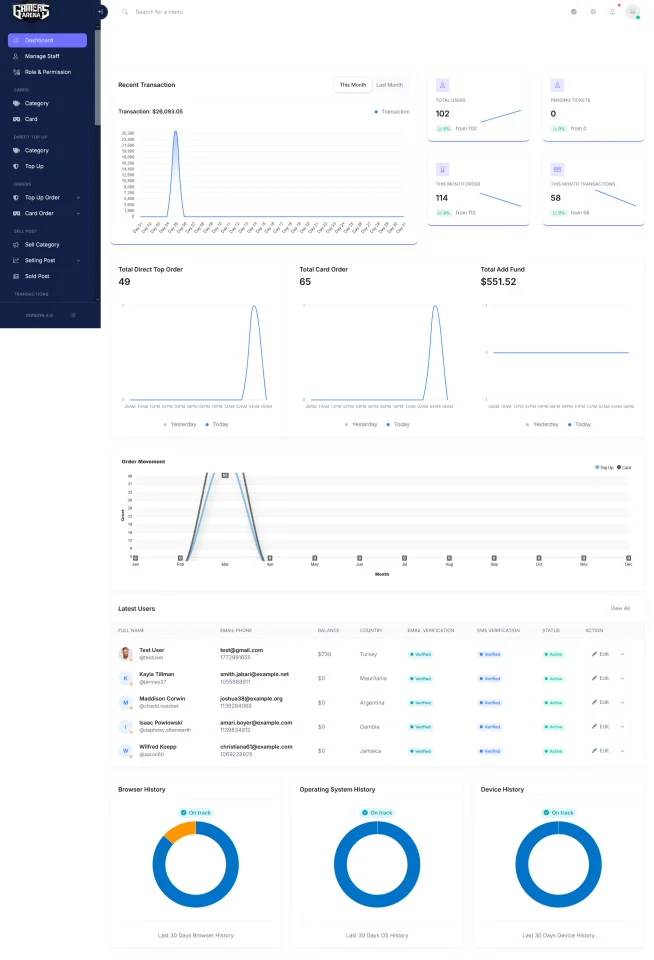654x960 pixels.
Task: Click the Total Users card icon
Action: click(x=442, y=85)
